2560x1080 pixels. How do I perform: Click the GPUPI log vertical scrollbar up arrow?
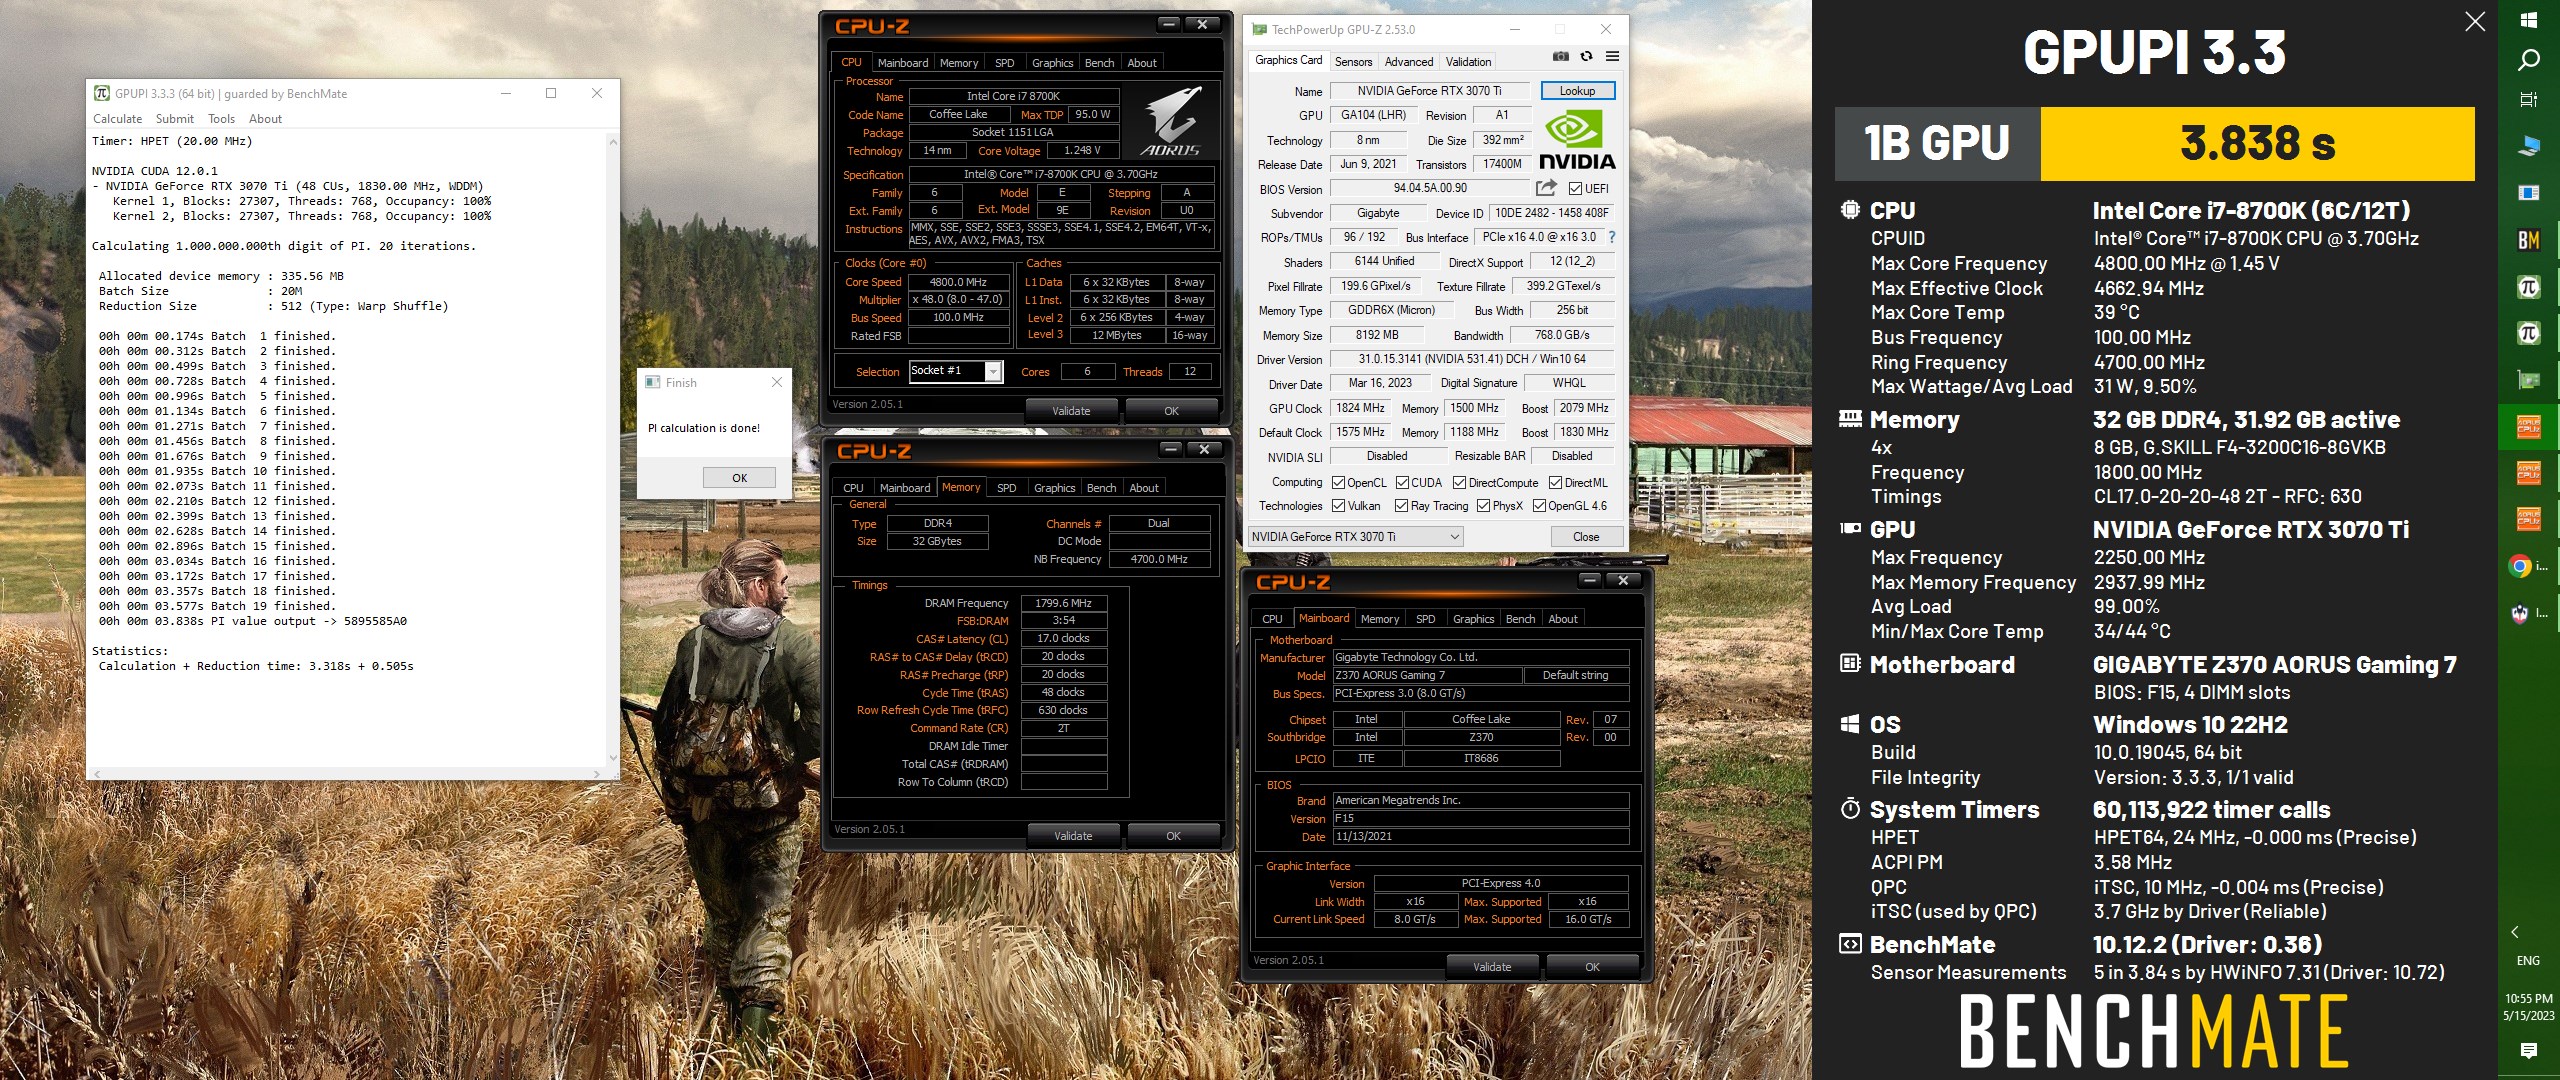pos(612,141)
